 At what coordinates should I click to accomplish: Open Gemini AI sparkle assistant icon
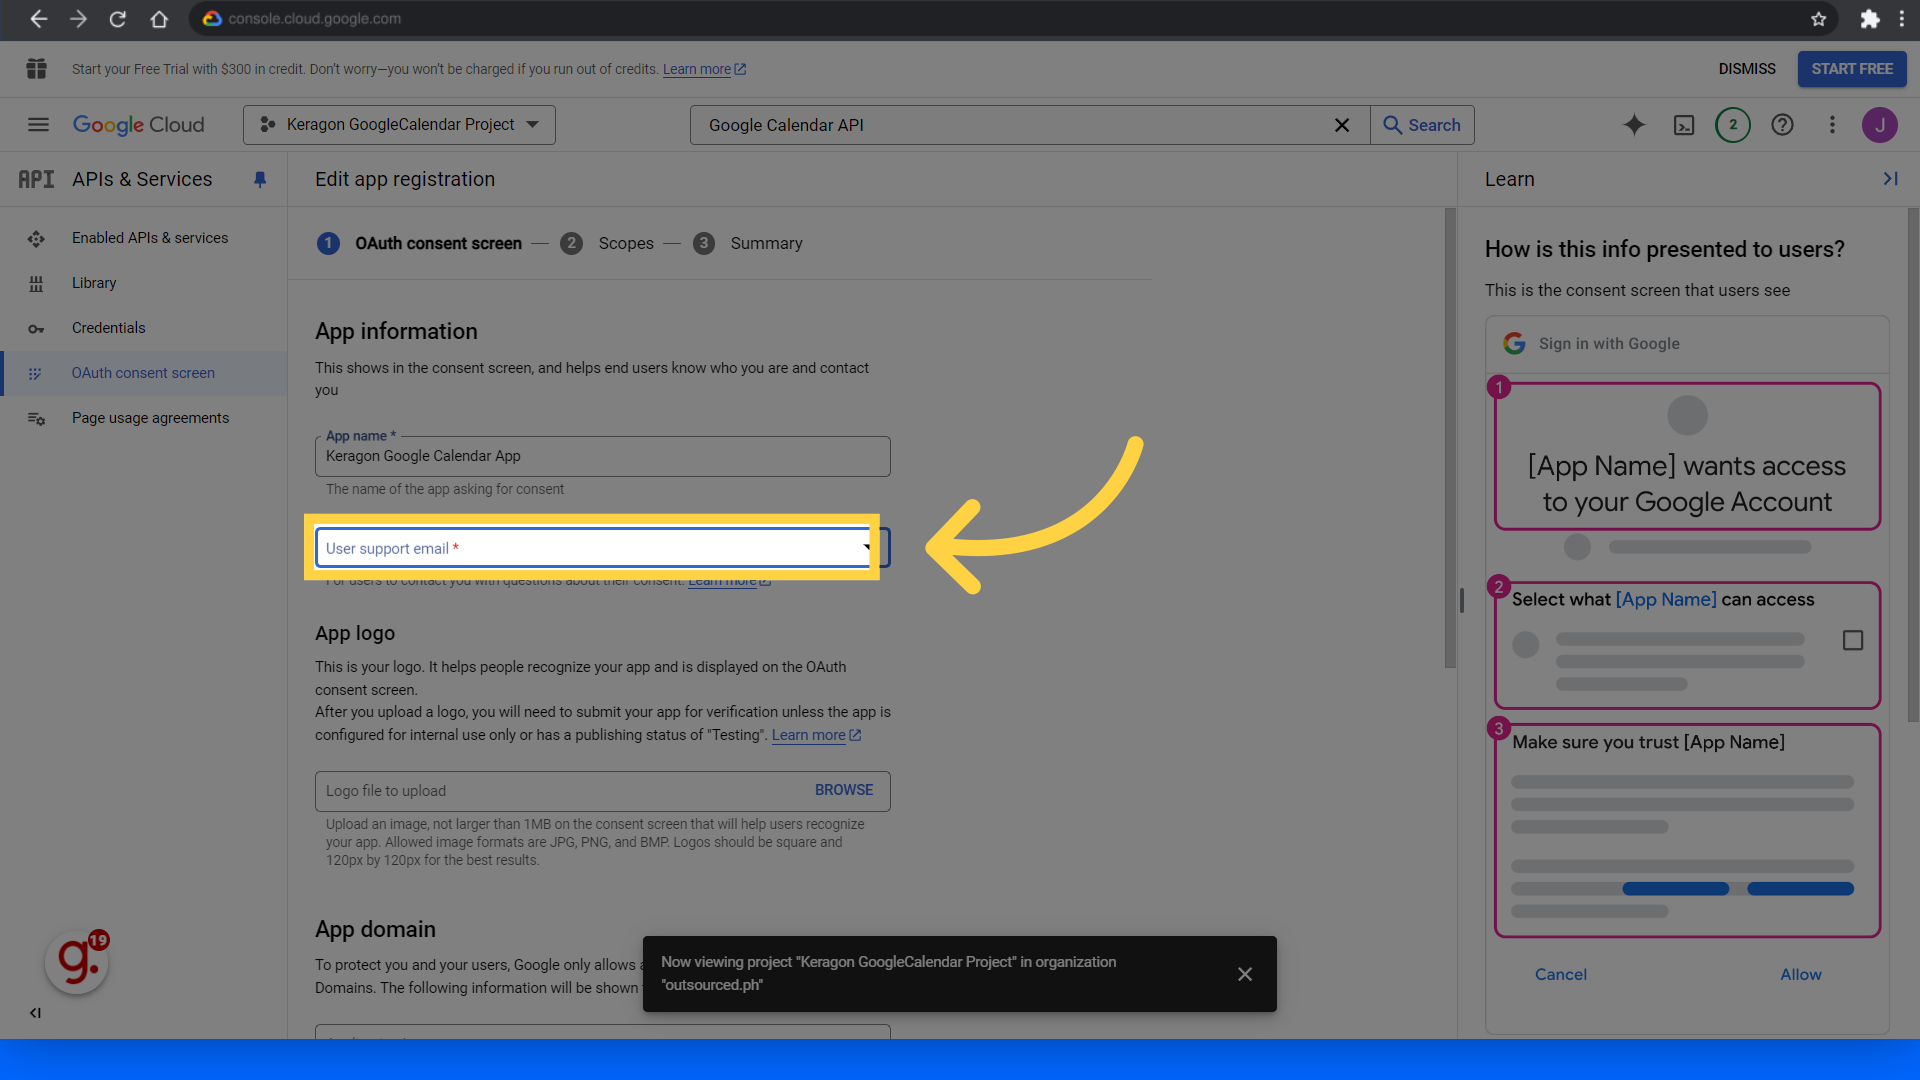[1634, 125]
